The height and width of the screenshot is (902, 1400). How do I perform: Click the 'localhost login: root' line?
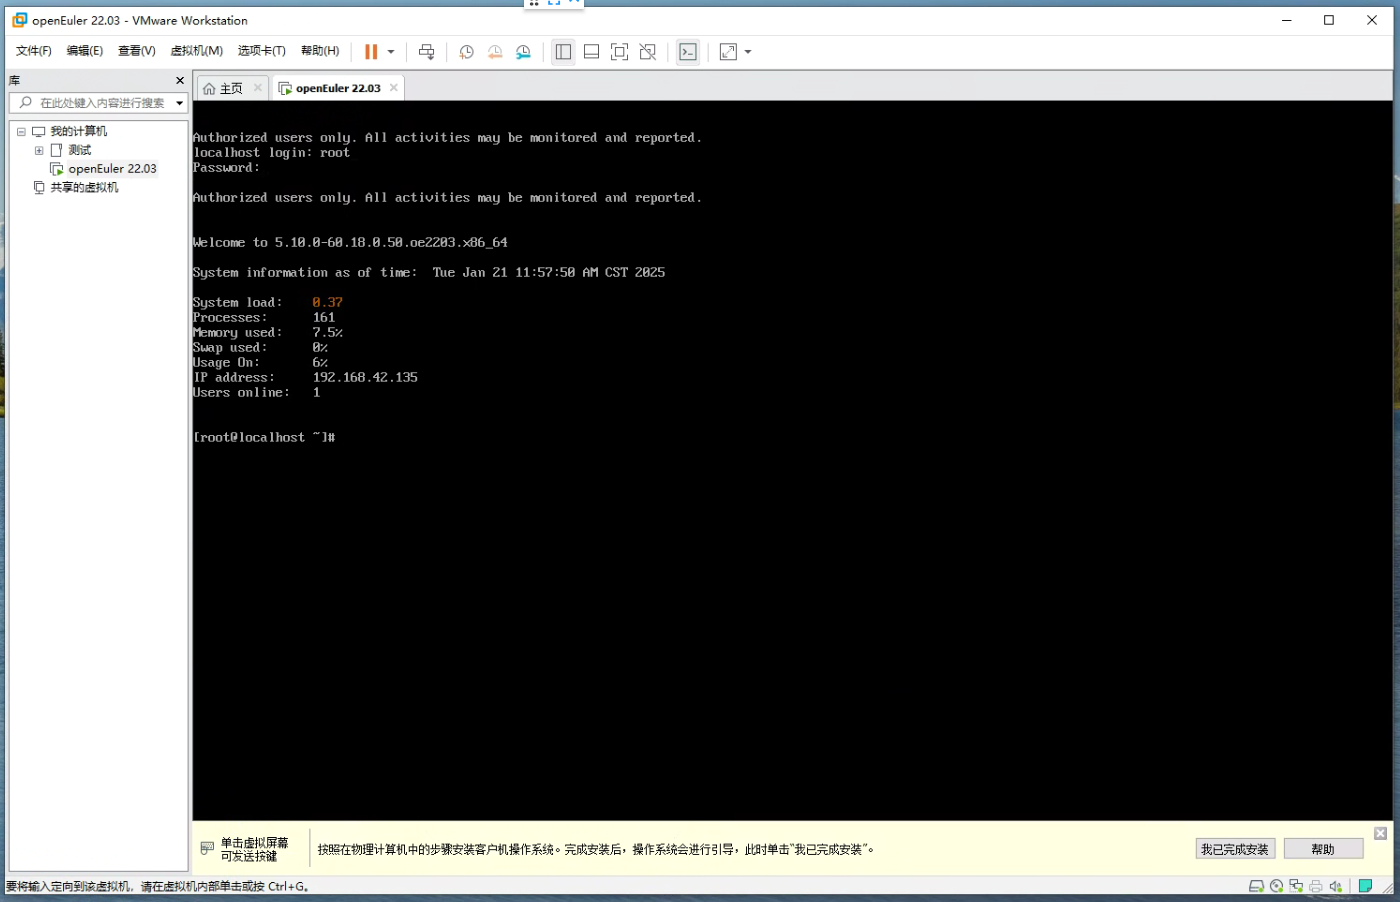pyautogui.click(x=271, y=153)
